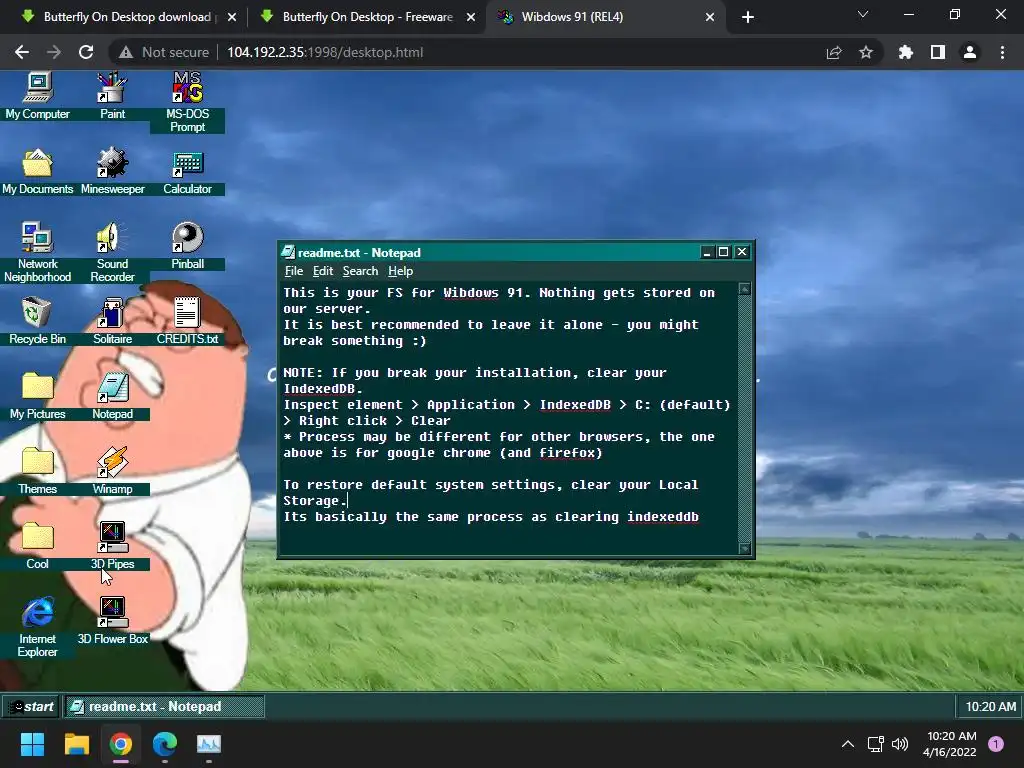
Task: Open the Recycle Bin icon
Action: point(37,321)
